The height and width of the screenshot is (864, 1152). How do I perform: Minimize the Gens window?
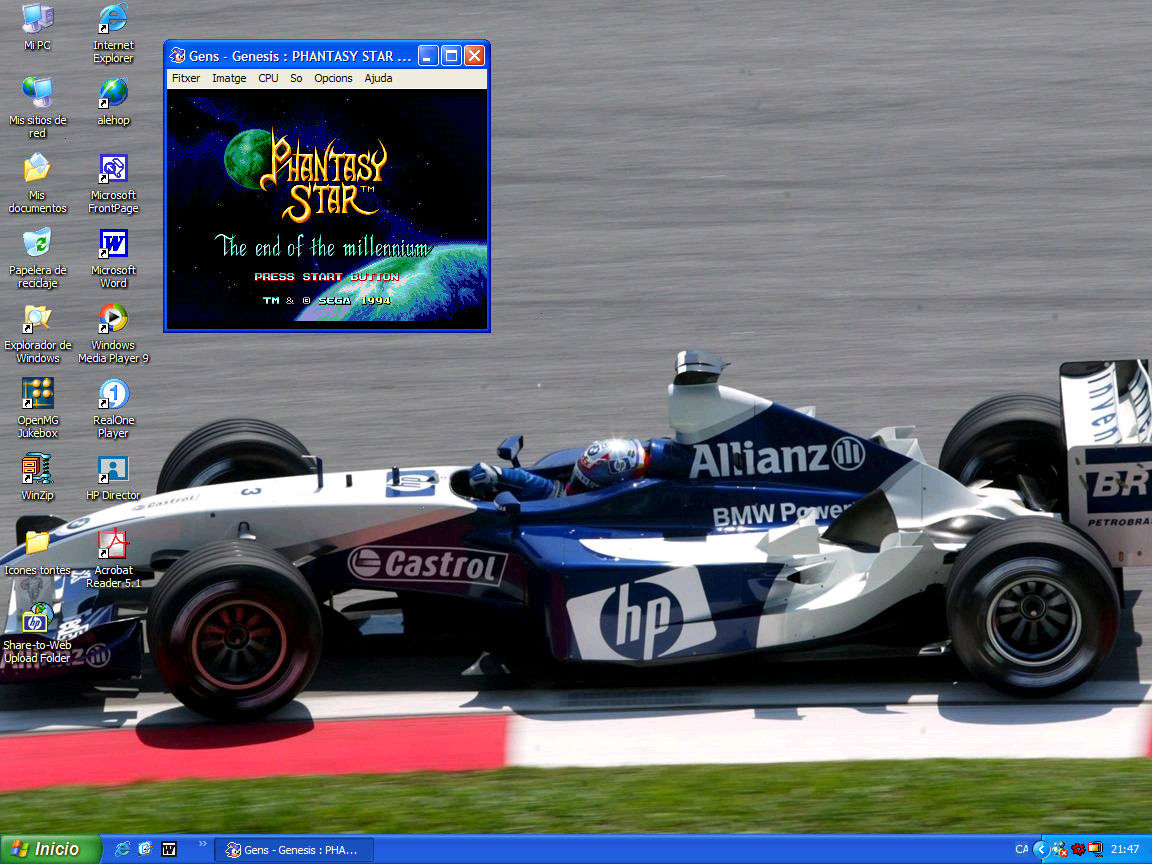coord(428,56)
